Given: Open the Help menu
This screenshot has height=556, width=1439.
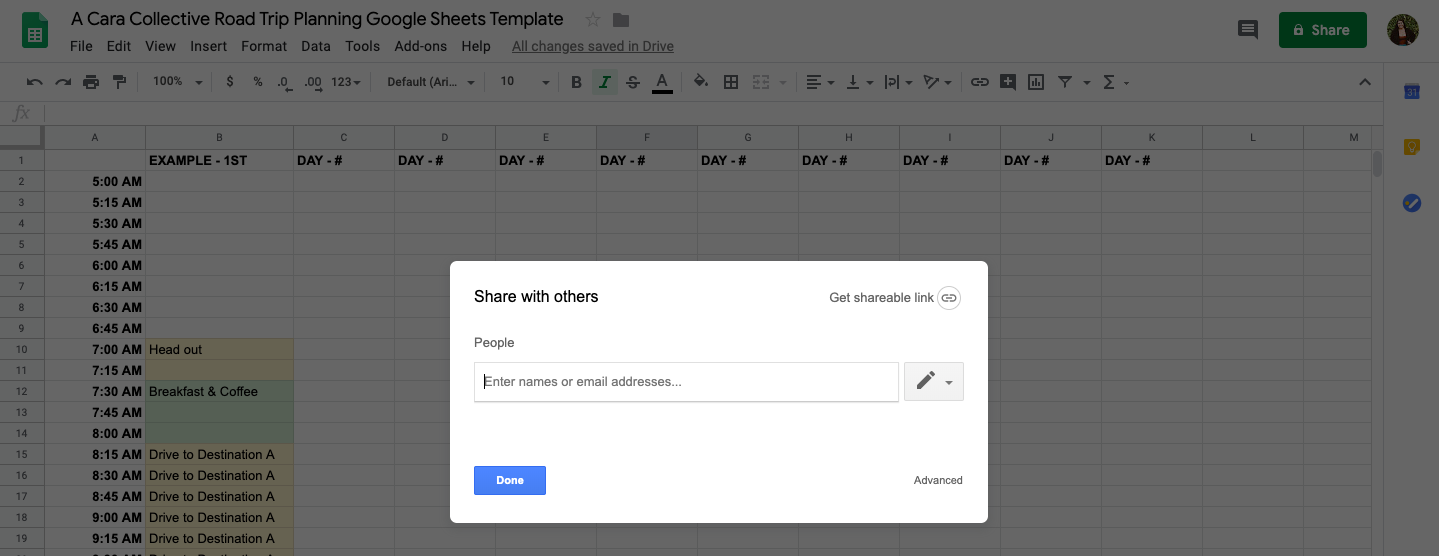Looking at the screenshot, I should pyautogui.click(x=476, y=46).
